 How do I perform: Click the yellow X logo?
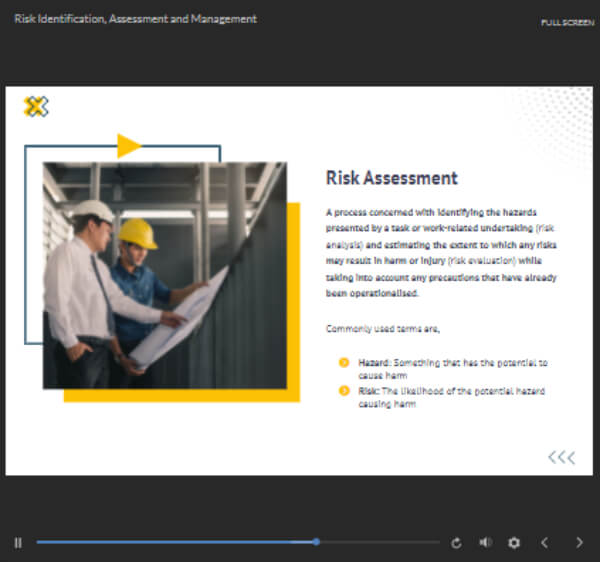[36, 106]
